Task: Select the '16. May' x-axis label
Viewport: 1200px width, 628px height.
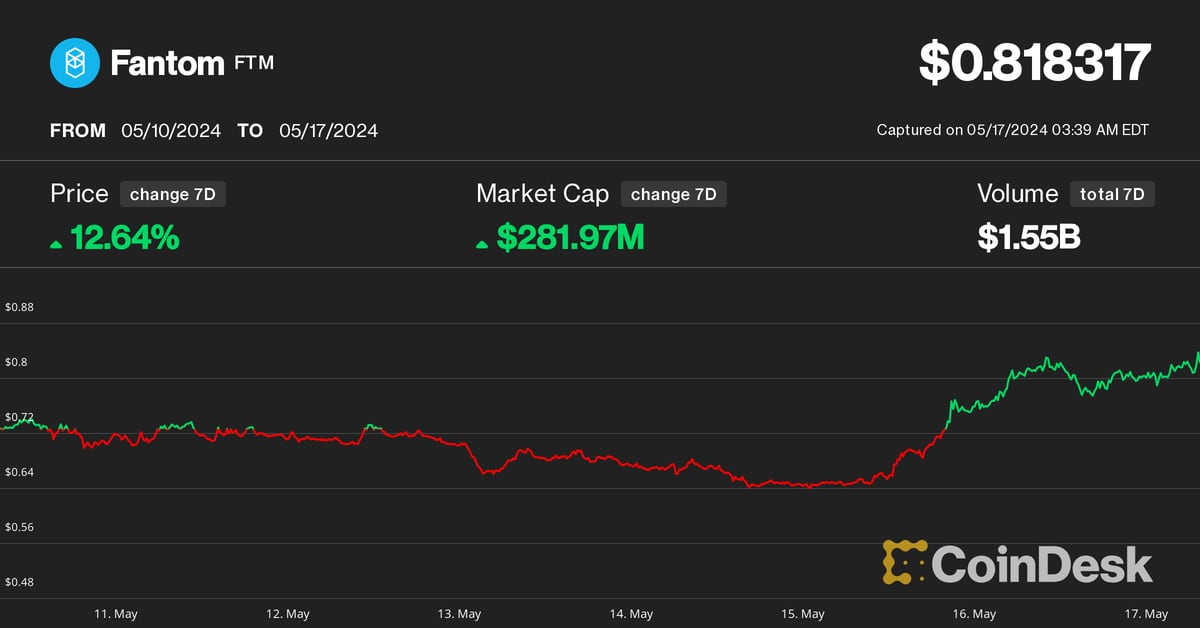Action: tap(974, 613)
